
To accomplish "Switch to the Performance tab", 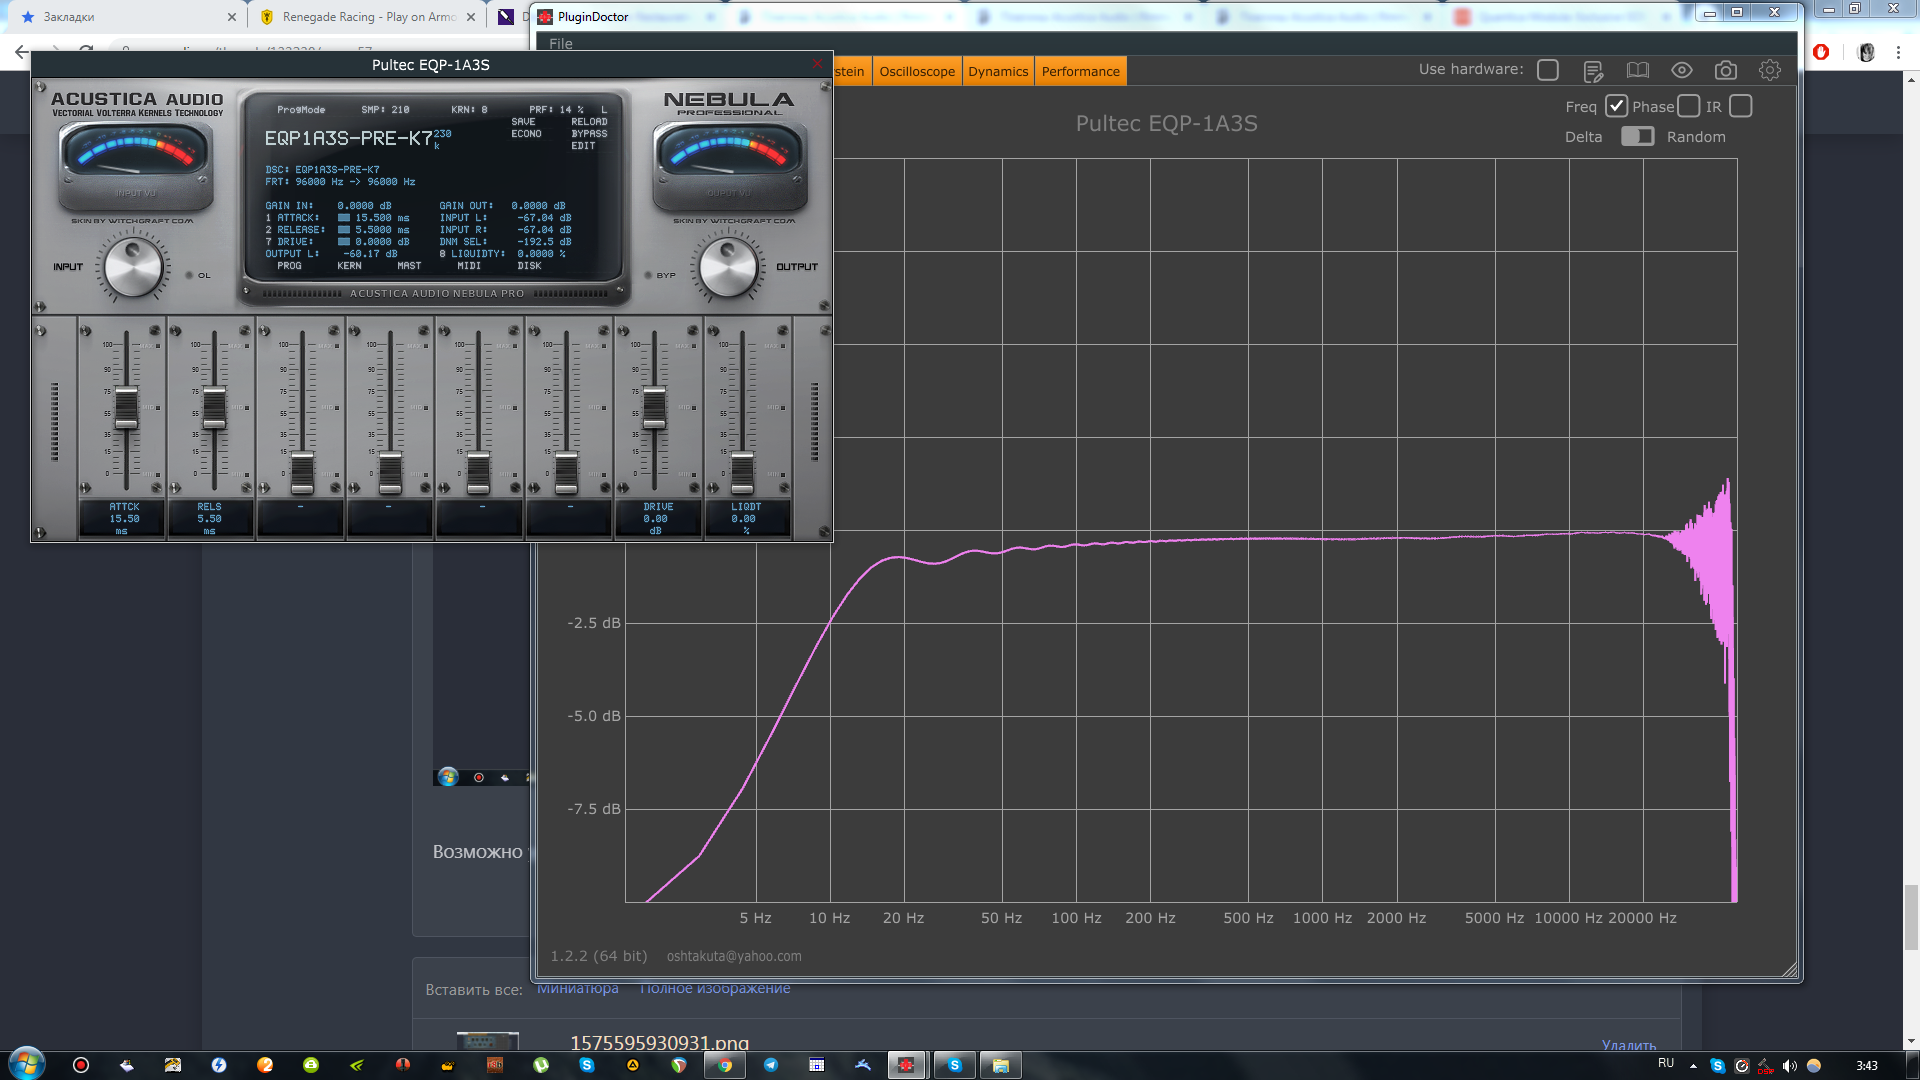I will pos(1080,72).
